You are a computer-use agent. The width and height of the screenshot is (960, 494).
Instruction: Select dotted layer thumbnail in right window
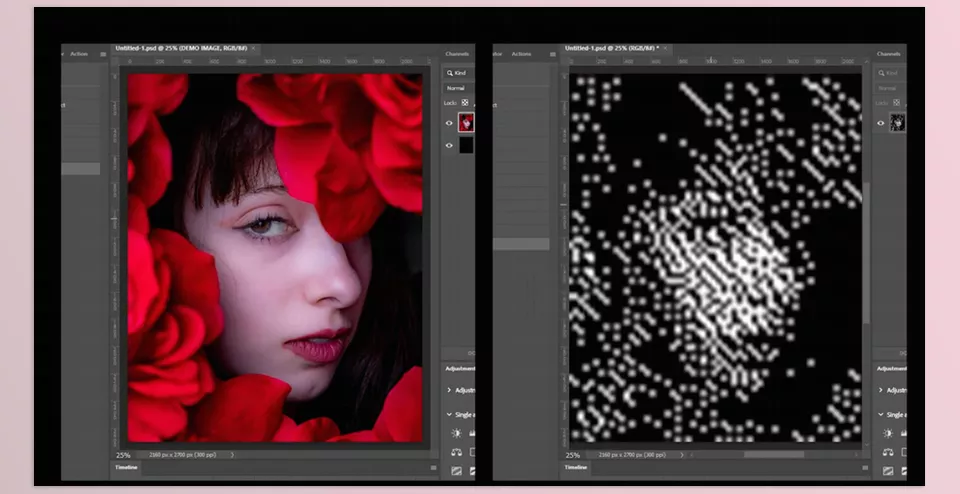(898, 122)
